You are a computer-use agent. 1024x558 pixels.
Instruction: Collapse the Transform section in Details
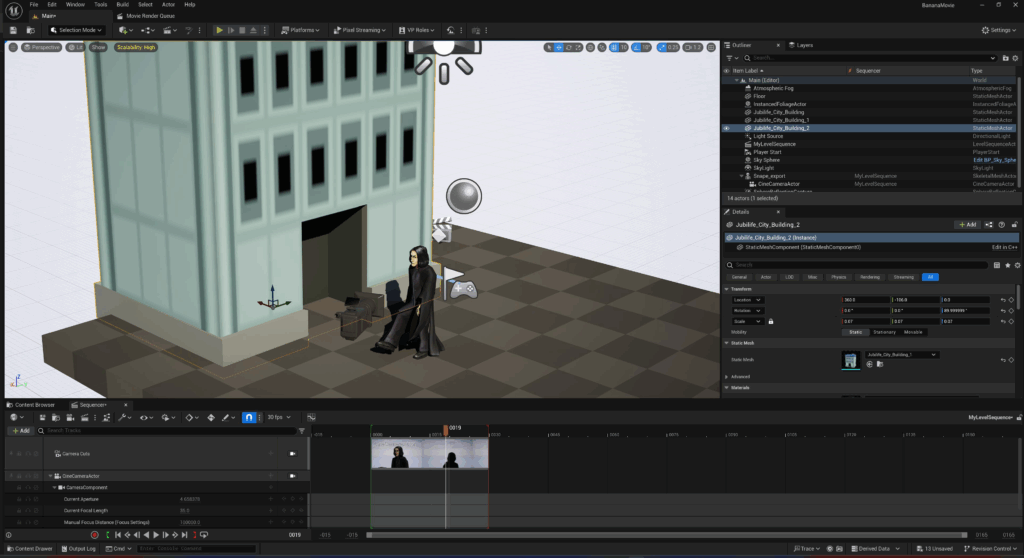coord(728,289)
